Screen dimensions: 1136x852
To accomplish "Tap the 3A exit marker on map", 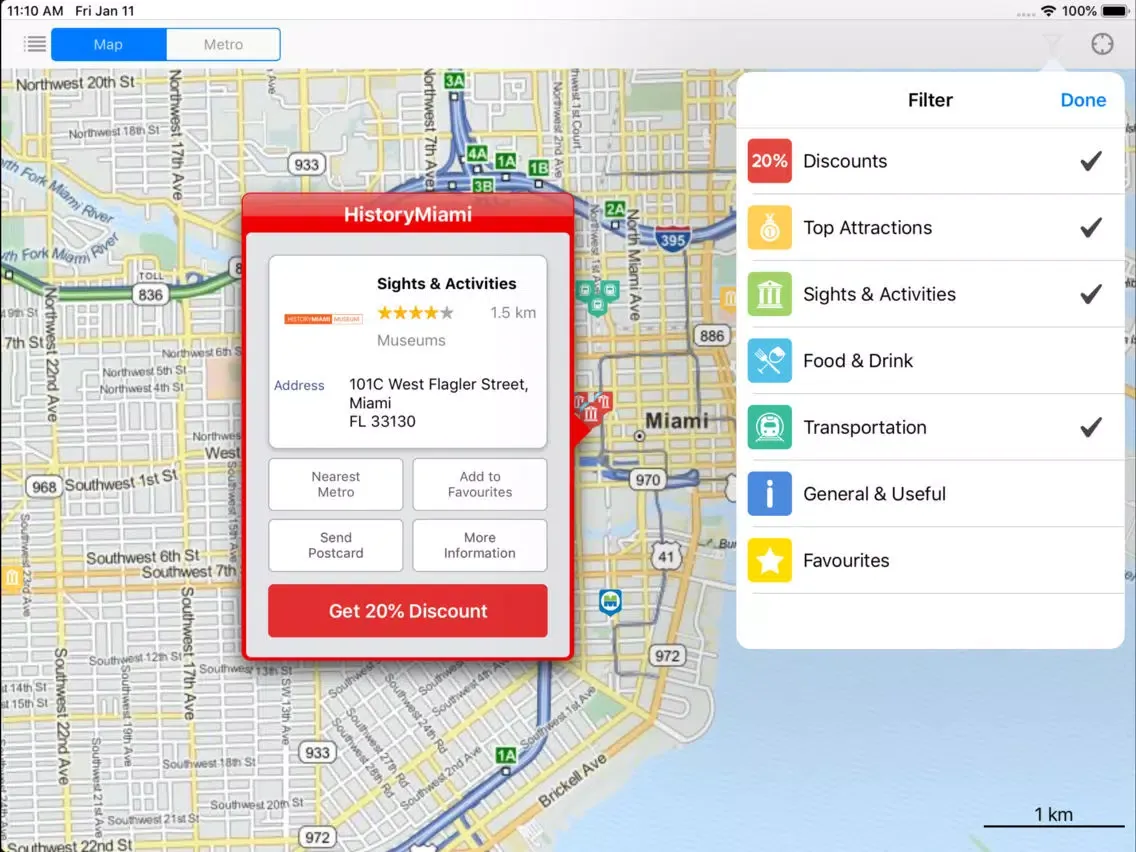I will [x=454, y=80].
